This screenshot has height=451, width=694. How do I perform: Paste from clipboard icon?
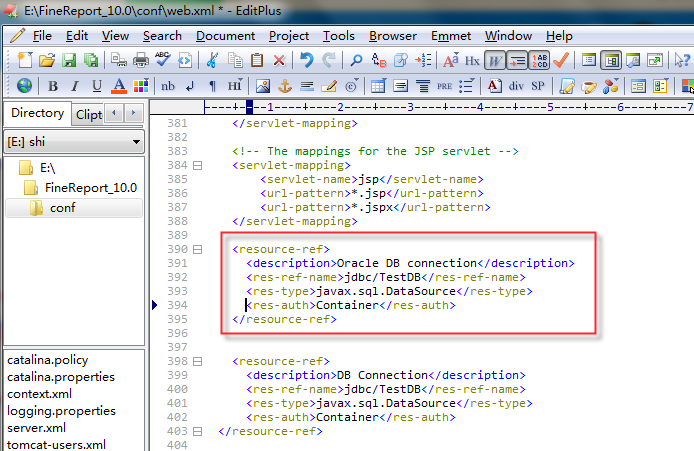click(x=257, y=60)
